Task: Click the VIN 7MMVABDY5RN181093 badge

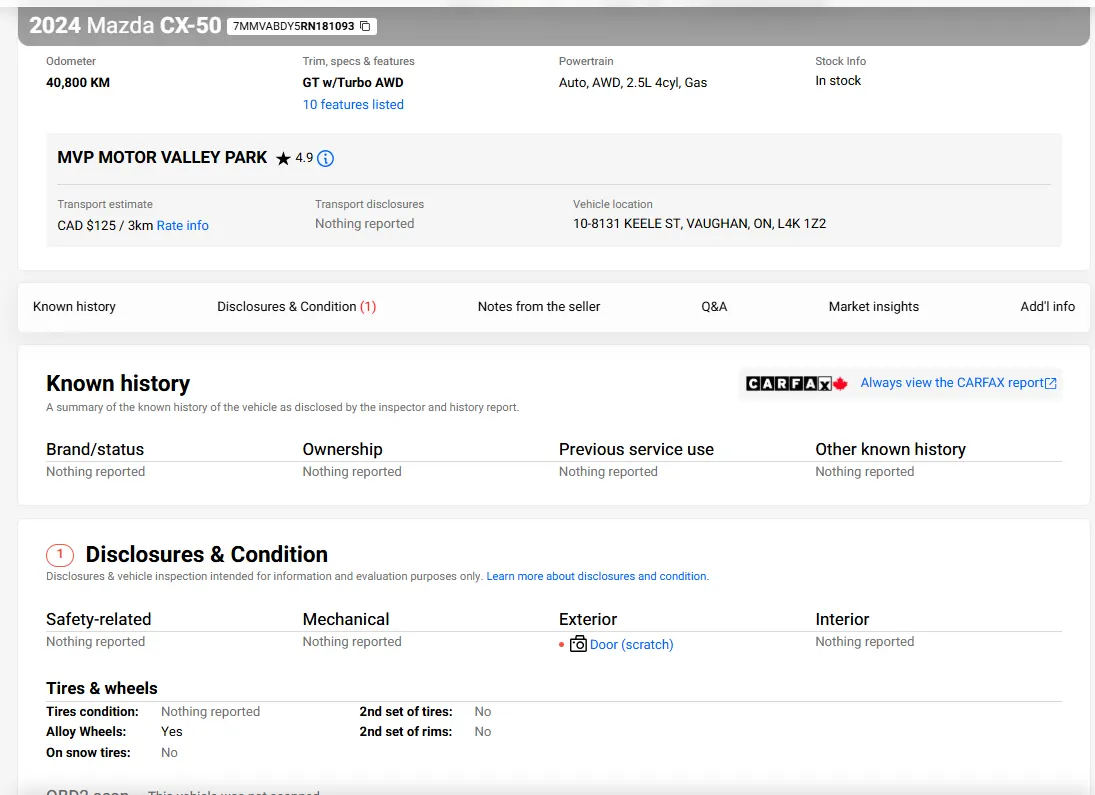Action: pos(302,27)
